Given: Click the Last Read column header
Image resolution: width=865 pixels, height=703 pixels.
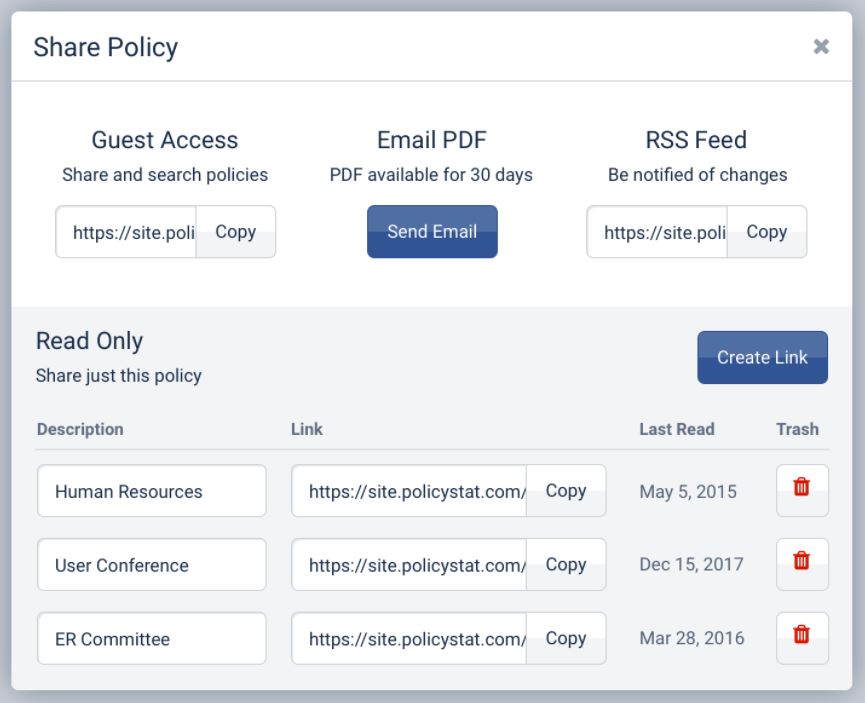Looking at the screenshot, I should tap(676, 429).
